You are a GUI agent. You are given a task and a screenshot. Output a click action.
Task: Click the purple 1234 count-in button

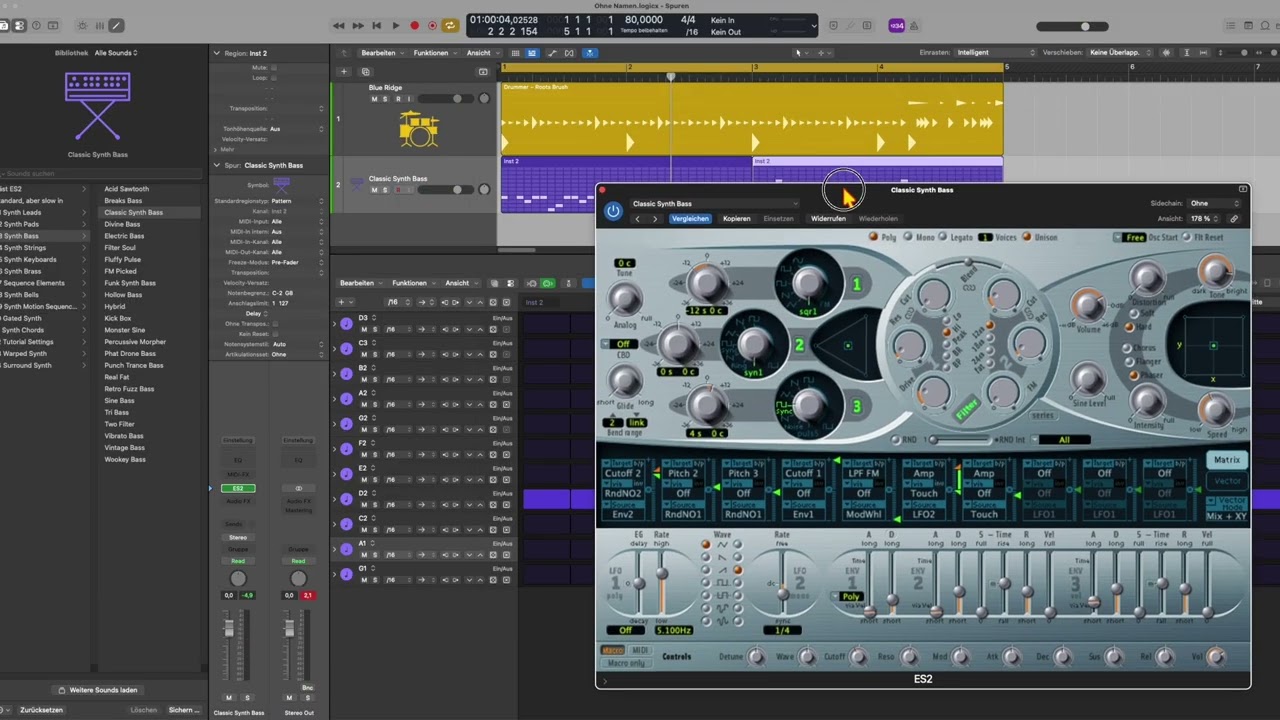click(897, 25)
